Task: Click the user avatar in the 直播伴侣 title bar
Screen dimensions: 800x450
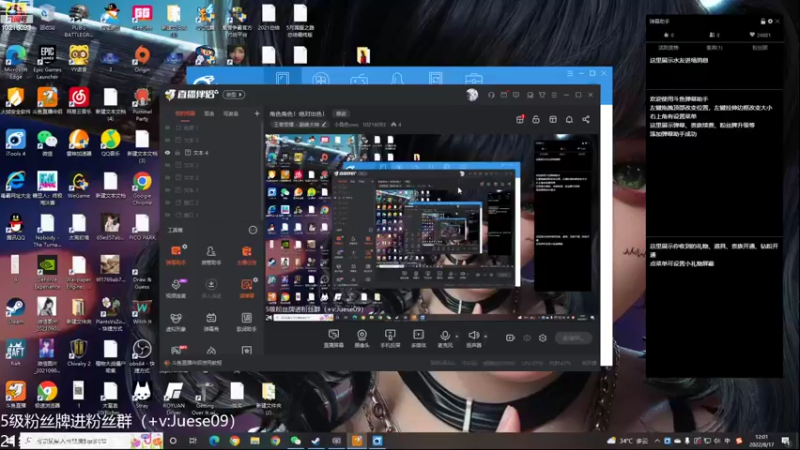Action: tap(472, 94)
